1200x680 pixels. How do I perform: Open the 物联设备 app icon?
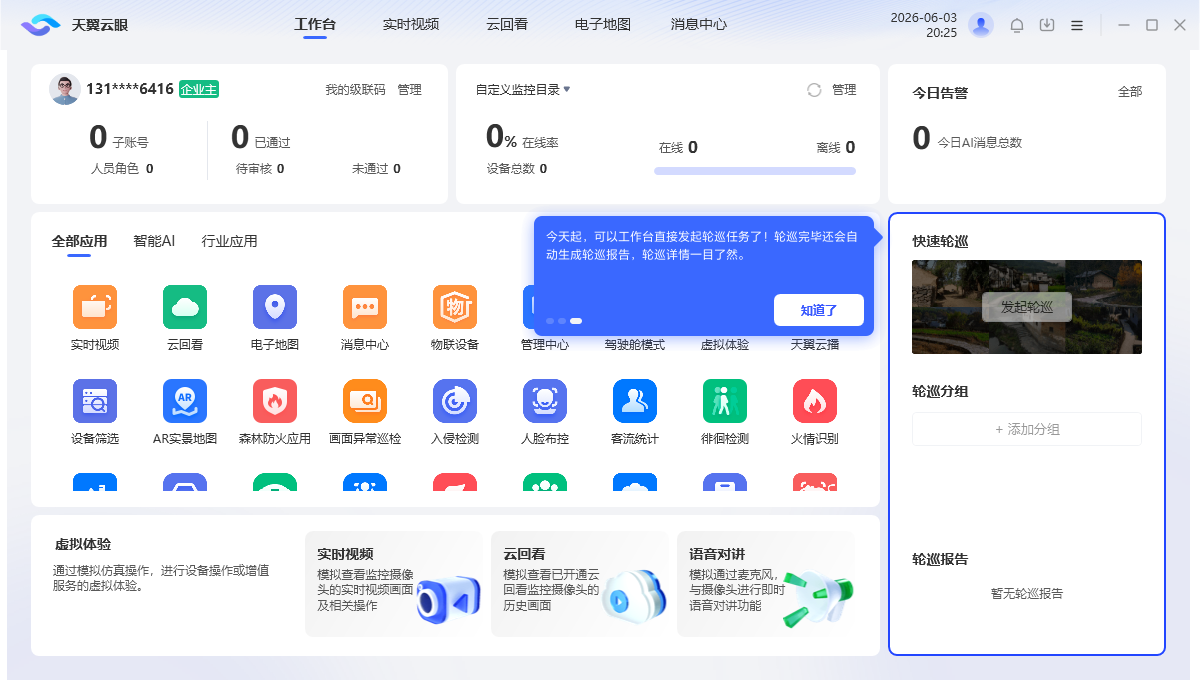coord(455,307)
